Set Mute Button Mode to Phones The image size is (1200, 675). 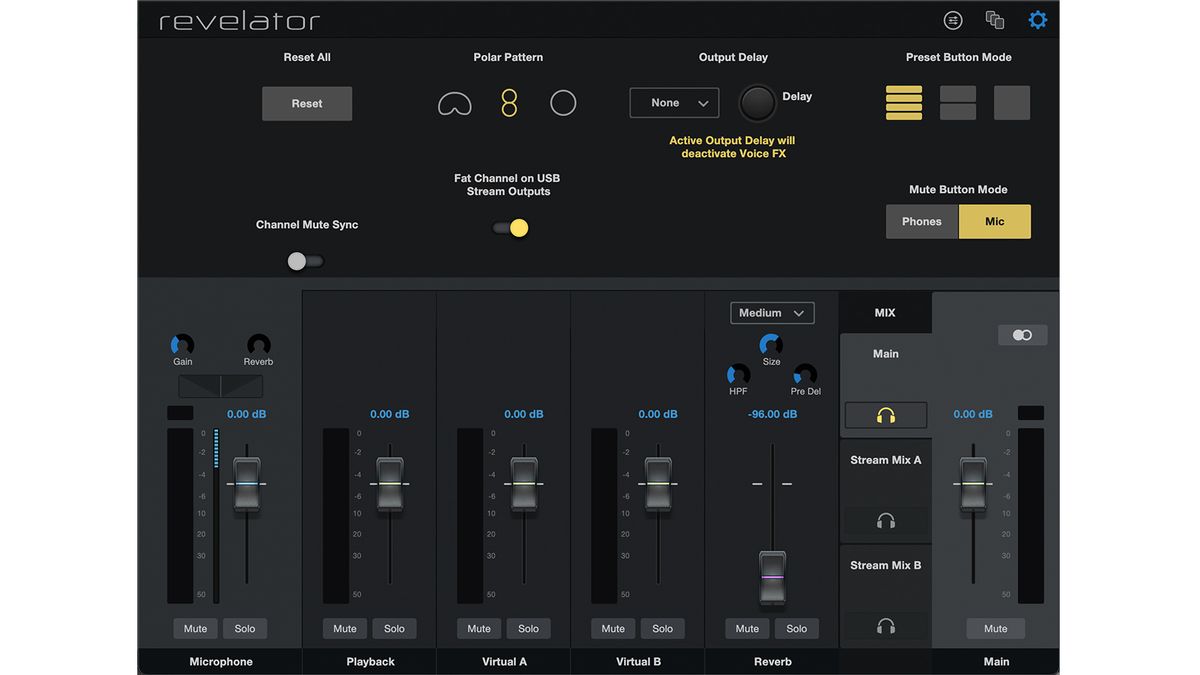[922, 222]
